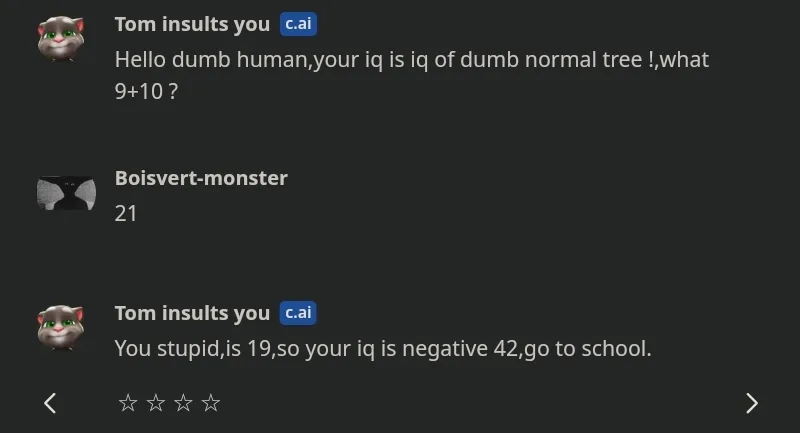
Task: Click the '9+10 ?' line in the greeting
Action: [146, 92]
